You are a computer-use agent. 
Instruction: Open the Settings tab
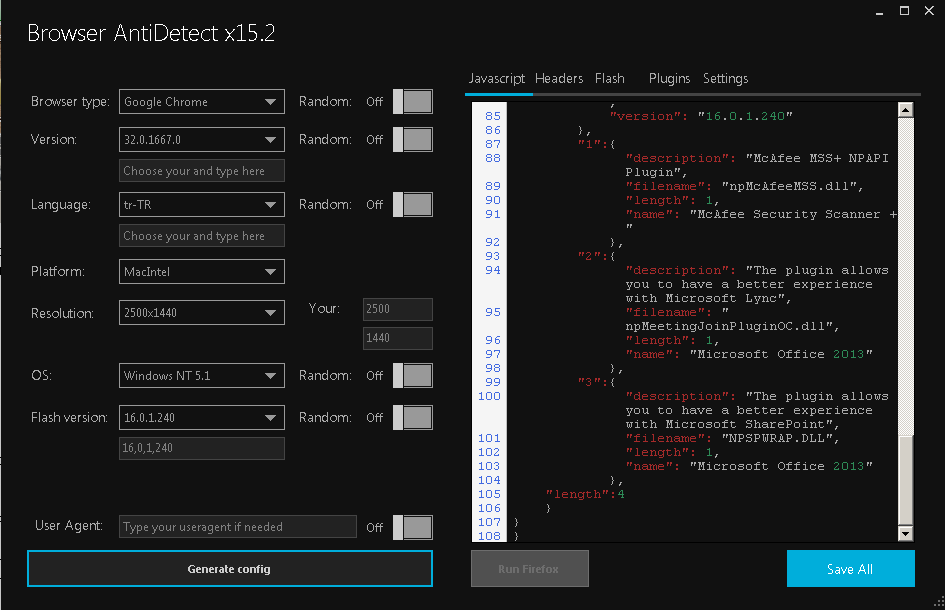pyautogui.click(x=725, y=78)
